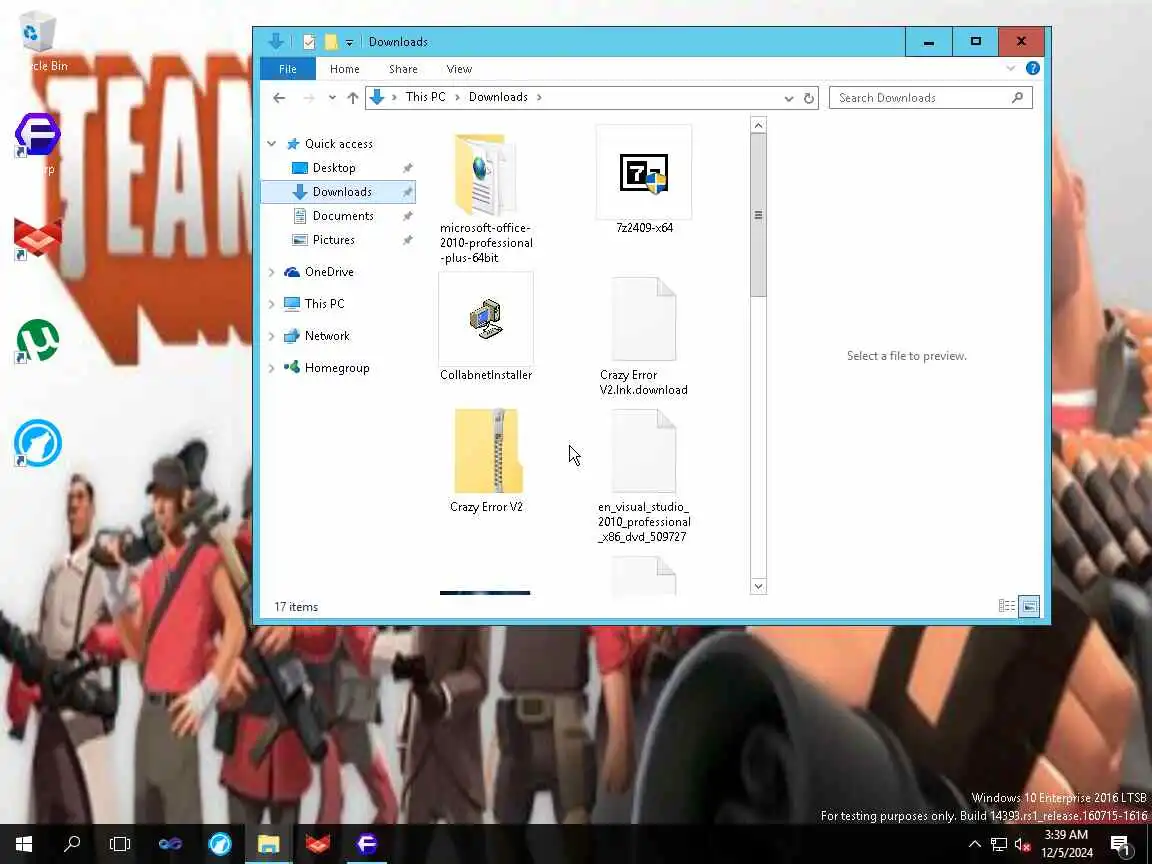1152x864 pixels.
Task: Open taskbar Search
Action: pos(72,843)
